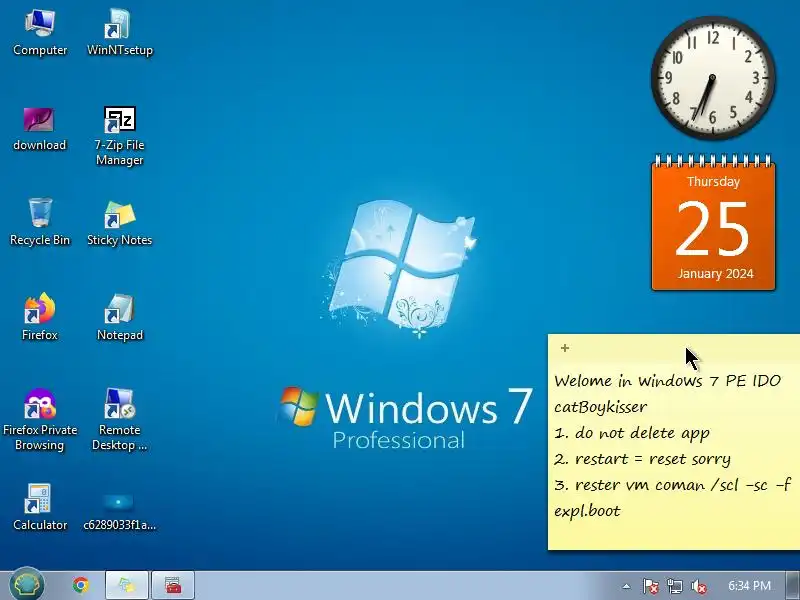Image resolution: width=800 pixels, height=600 pixels.
Task: Click the network status tray icon
Action: click(674, 586)
